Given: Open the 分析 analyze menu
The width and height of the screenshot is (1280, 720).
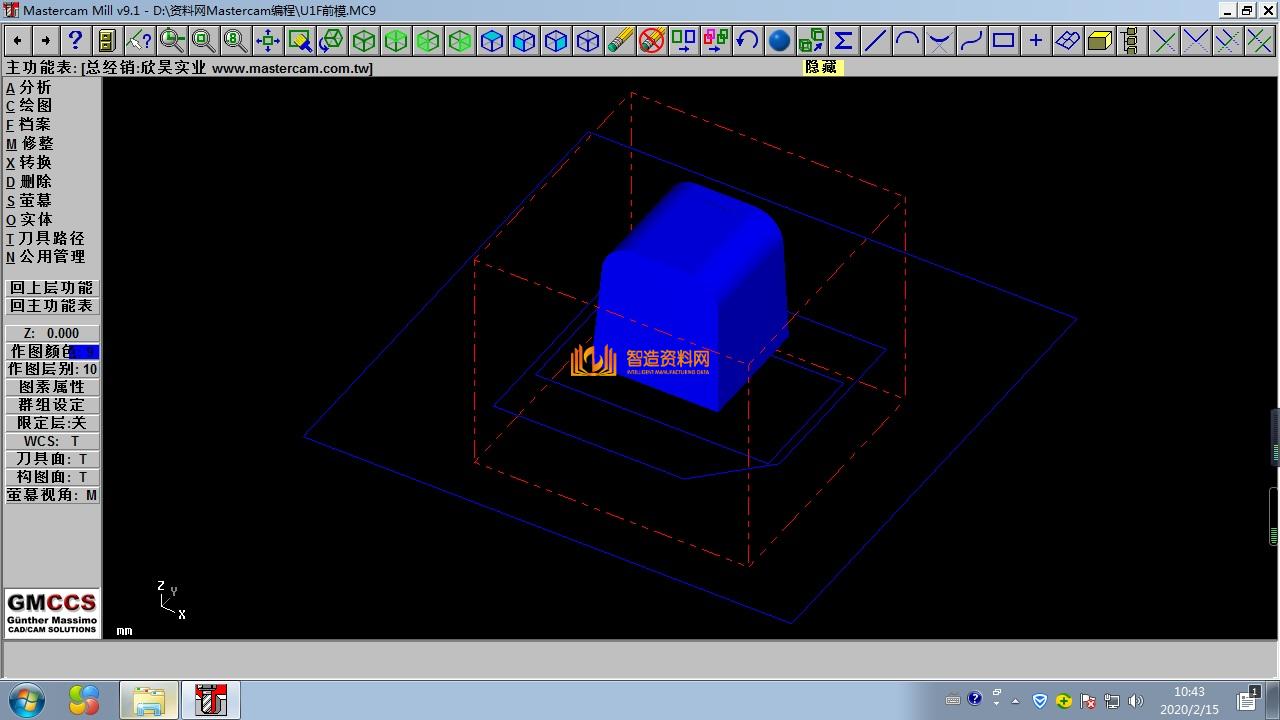Looking at the screenshot, I should click(x=34, y=87).
